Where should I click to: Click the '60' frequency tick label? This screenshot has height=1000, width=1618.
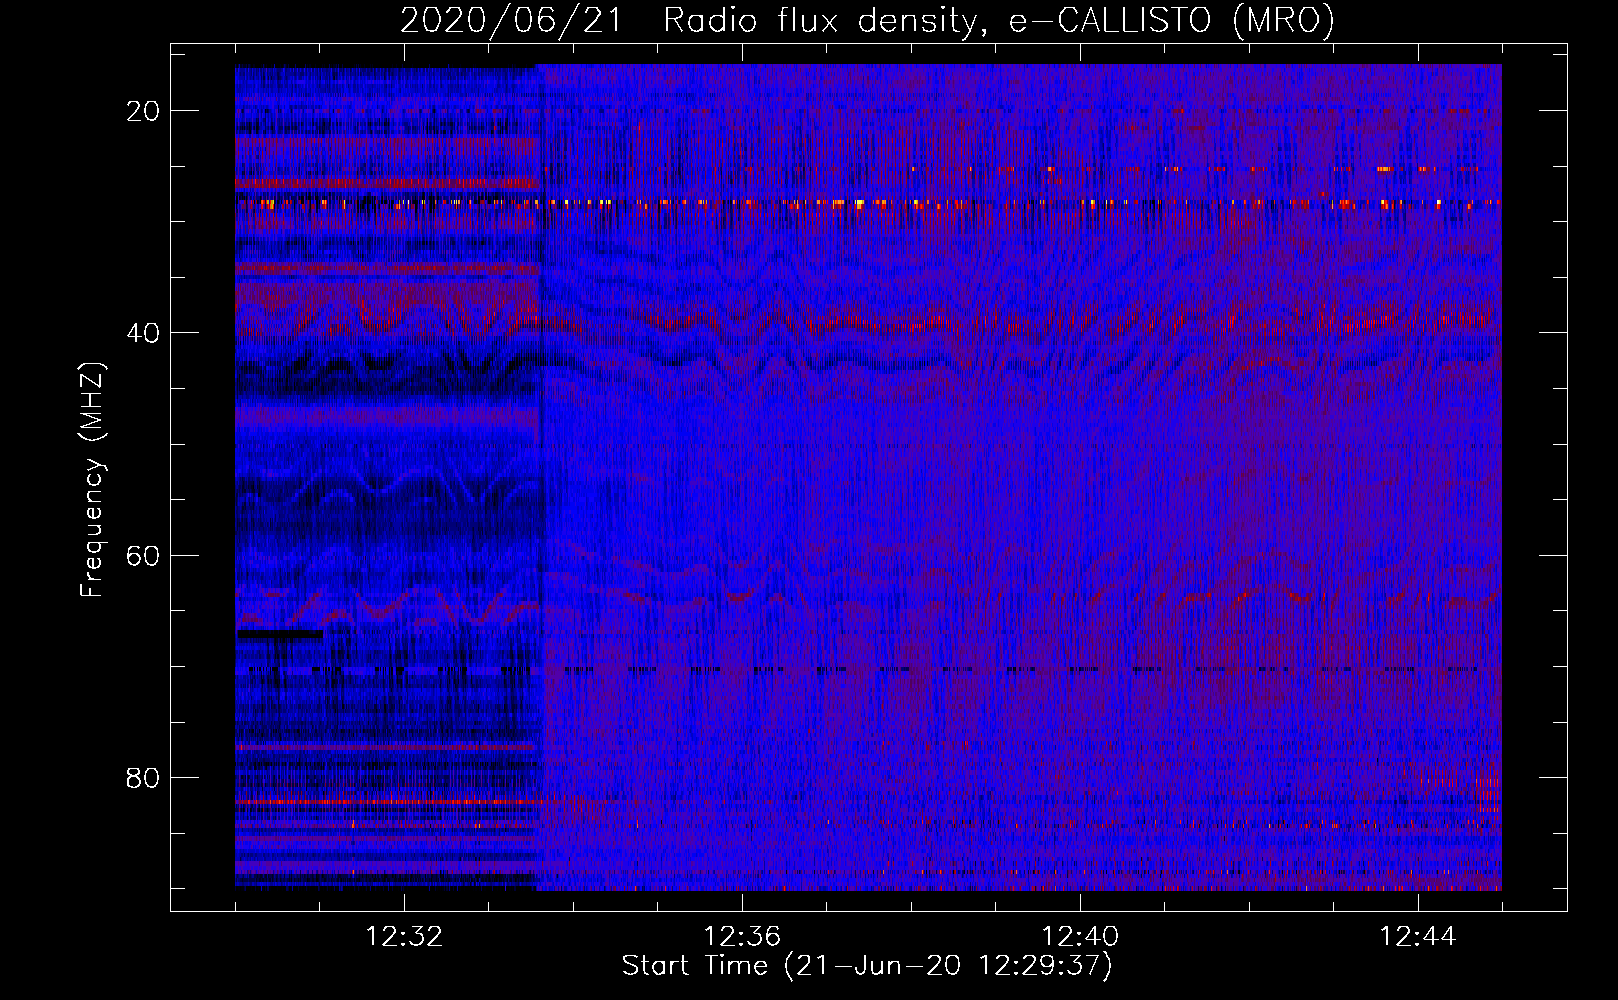(144, 555)
